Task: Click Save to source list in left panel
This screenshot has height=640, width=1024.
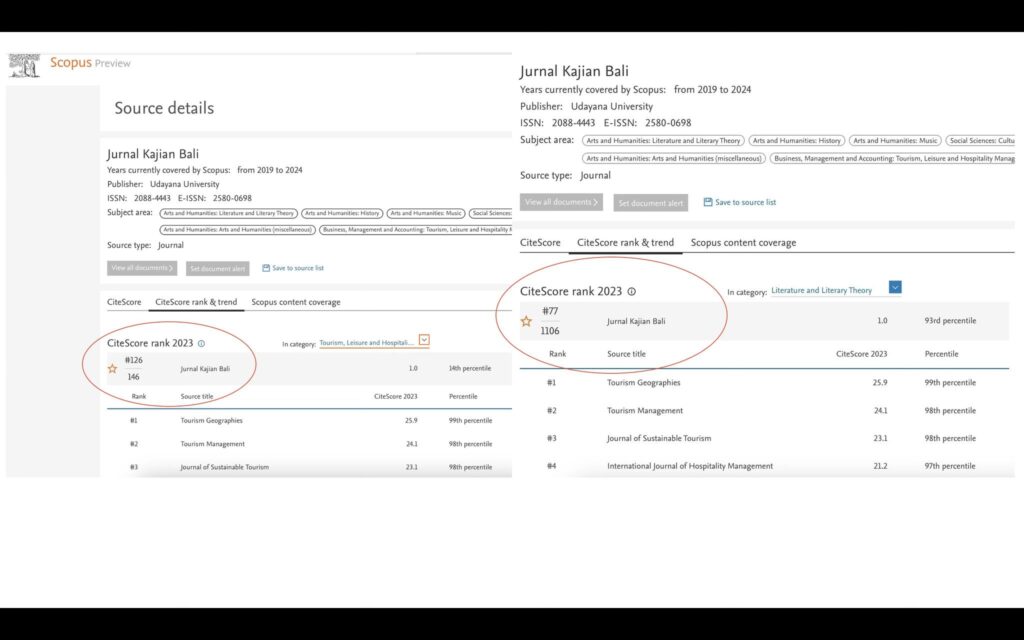Action: point(293,268)
